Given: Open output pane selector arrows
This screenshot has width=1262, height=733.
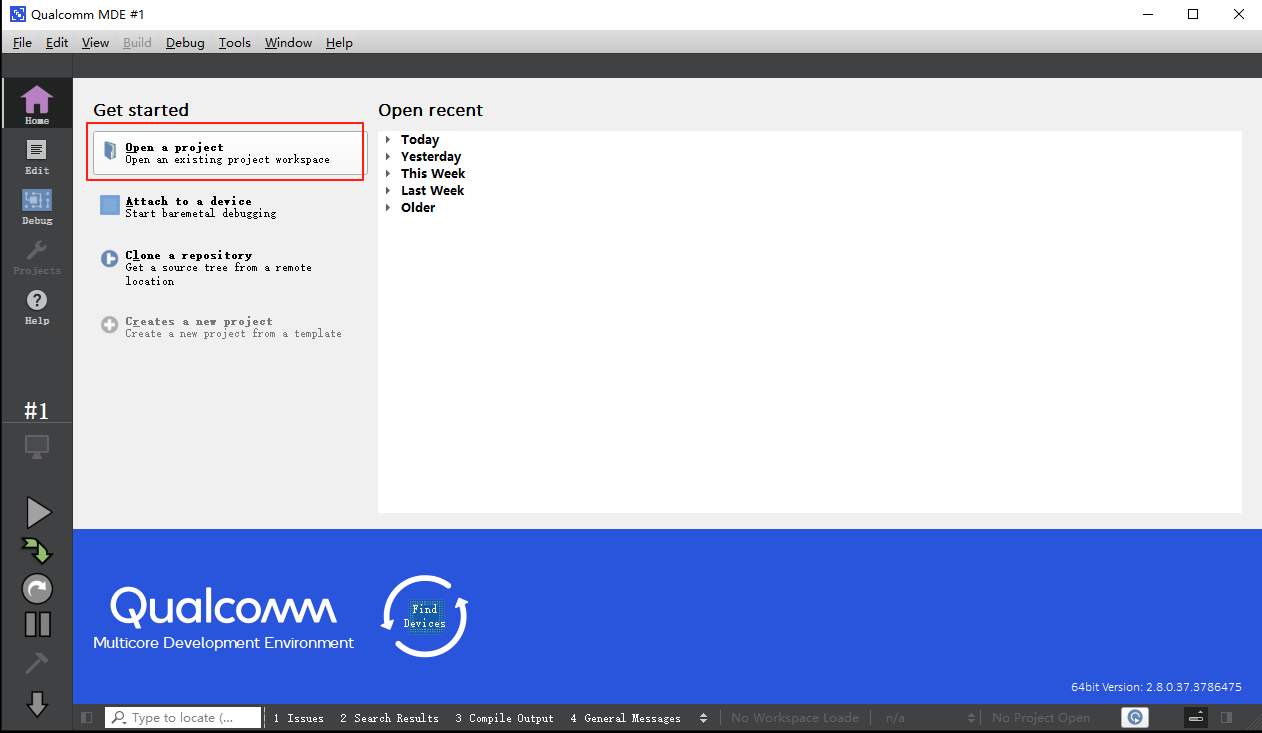Looking at the screenshot, I should 703,718.
